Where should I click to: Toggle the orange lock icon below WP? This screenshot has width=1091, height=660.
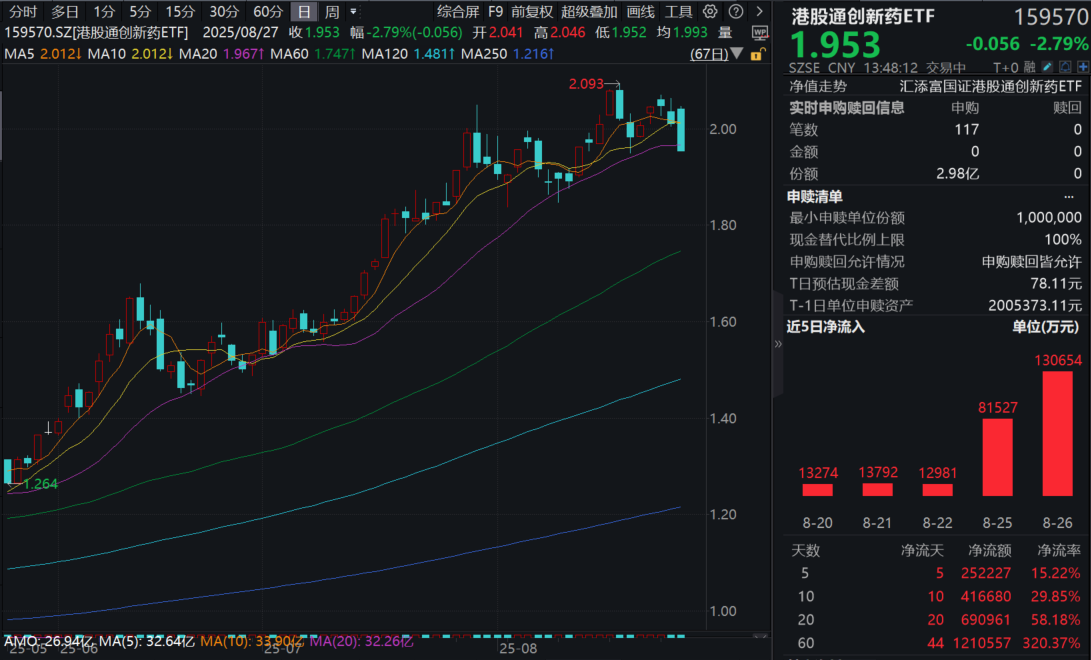coord(758,55)
